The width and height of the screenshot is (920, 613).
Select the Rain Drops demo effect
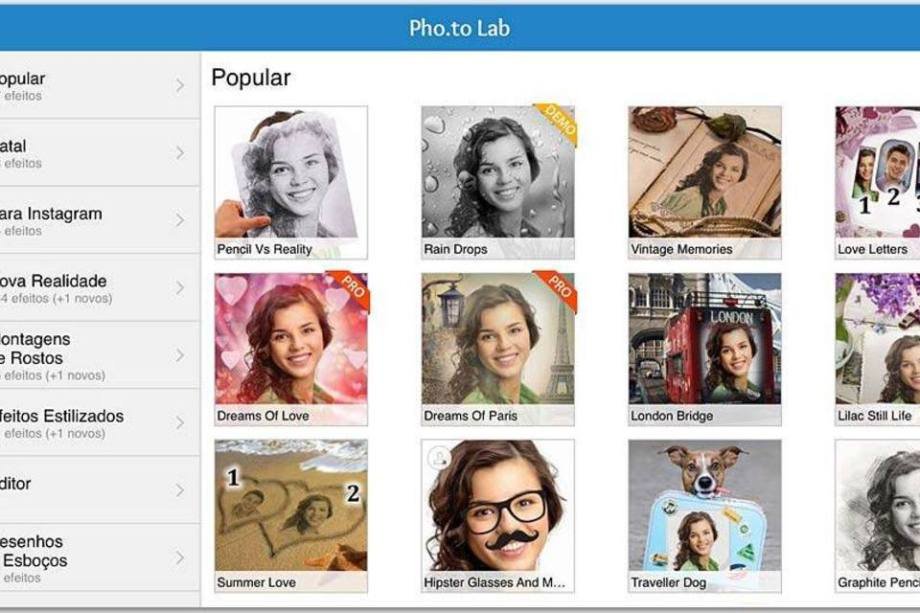[498, 182]
